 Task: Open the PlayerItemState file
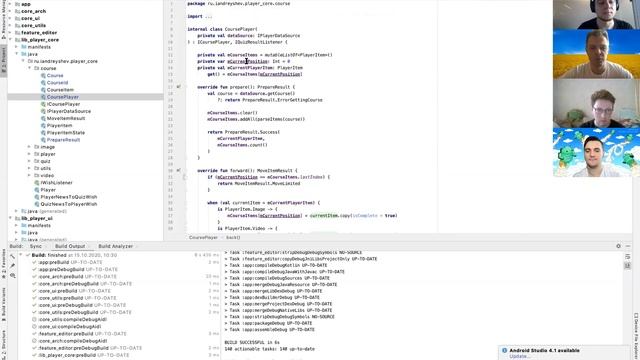(66, 133)
